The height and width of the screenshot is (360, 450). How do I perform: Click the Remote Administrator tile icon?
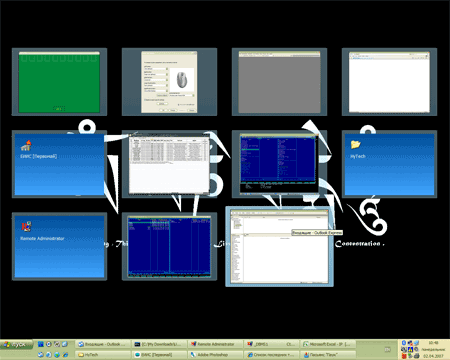[x=26, y=226]
